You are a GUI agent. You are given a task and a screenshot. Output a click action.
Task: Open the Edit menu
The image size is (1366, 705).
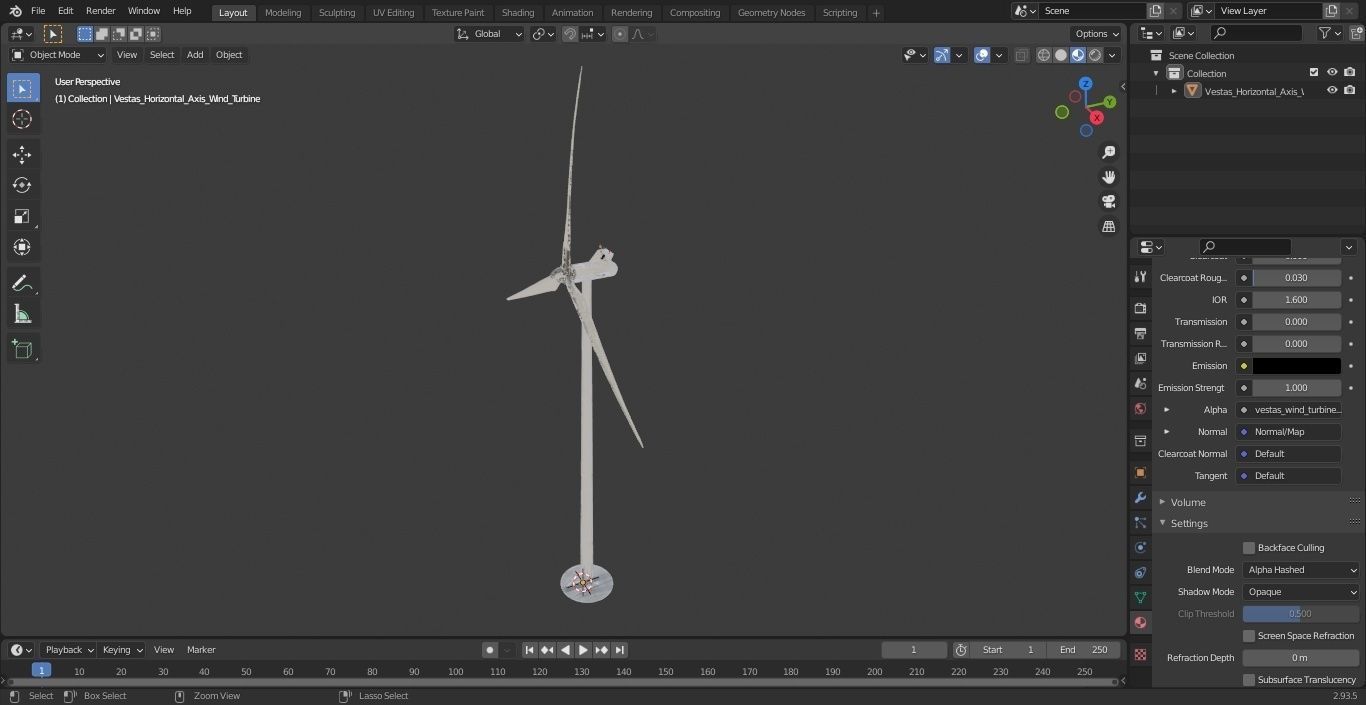[x=65, y=11]
